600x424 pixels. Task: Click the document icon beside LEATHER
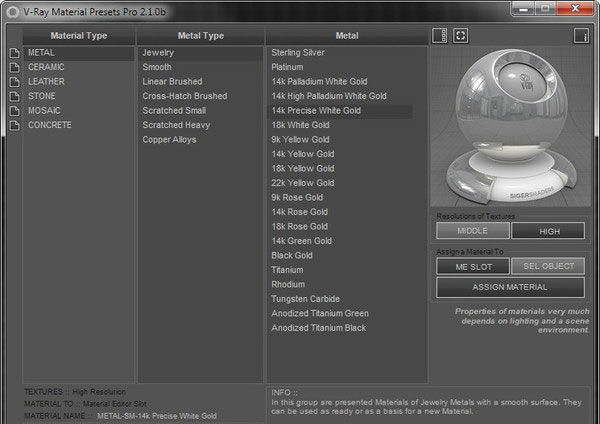click(15, 82)
